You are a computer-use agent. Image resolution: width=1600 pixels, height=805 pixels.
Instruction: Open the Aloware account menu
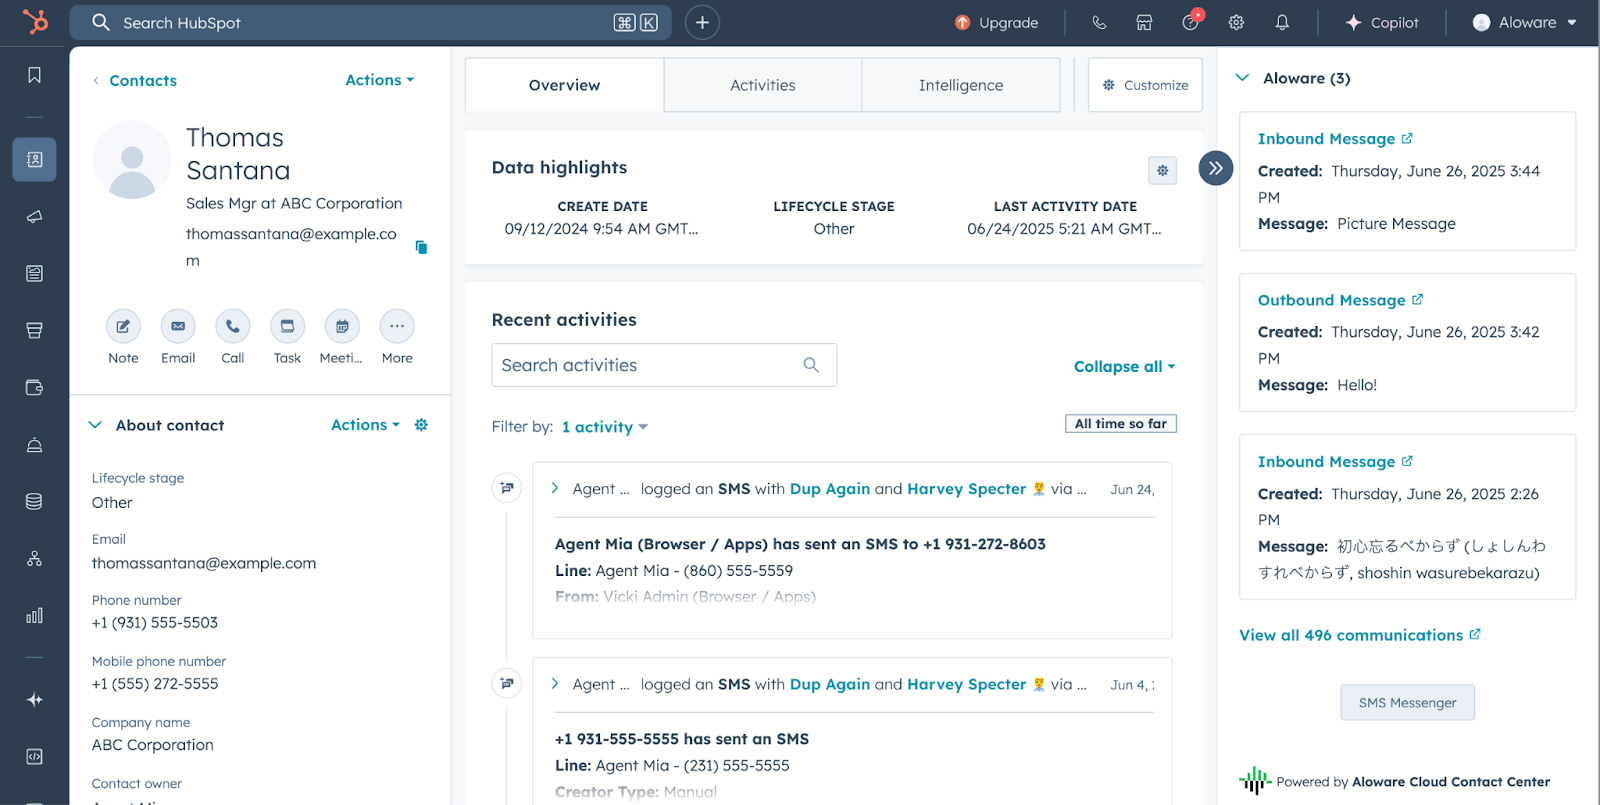click(x=1524, y=22)
